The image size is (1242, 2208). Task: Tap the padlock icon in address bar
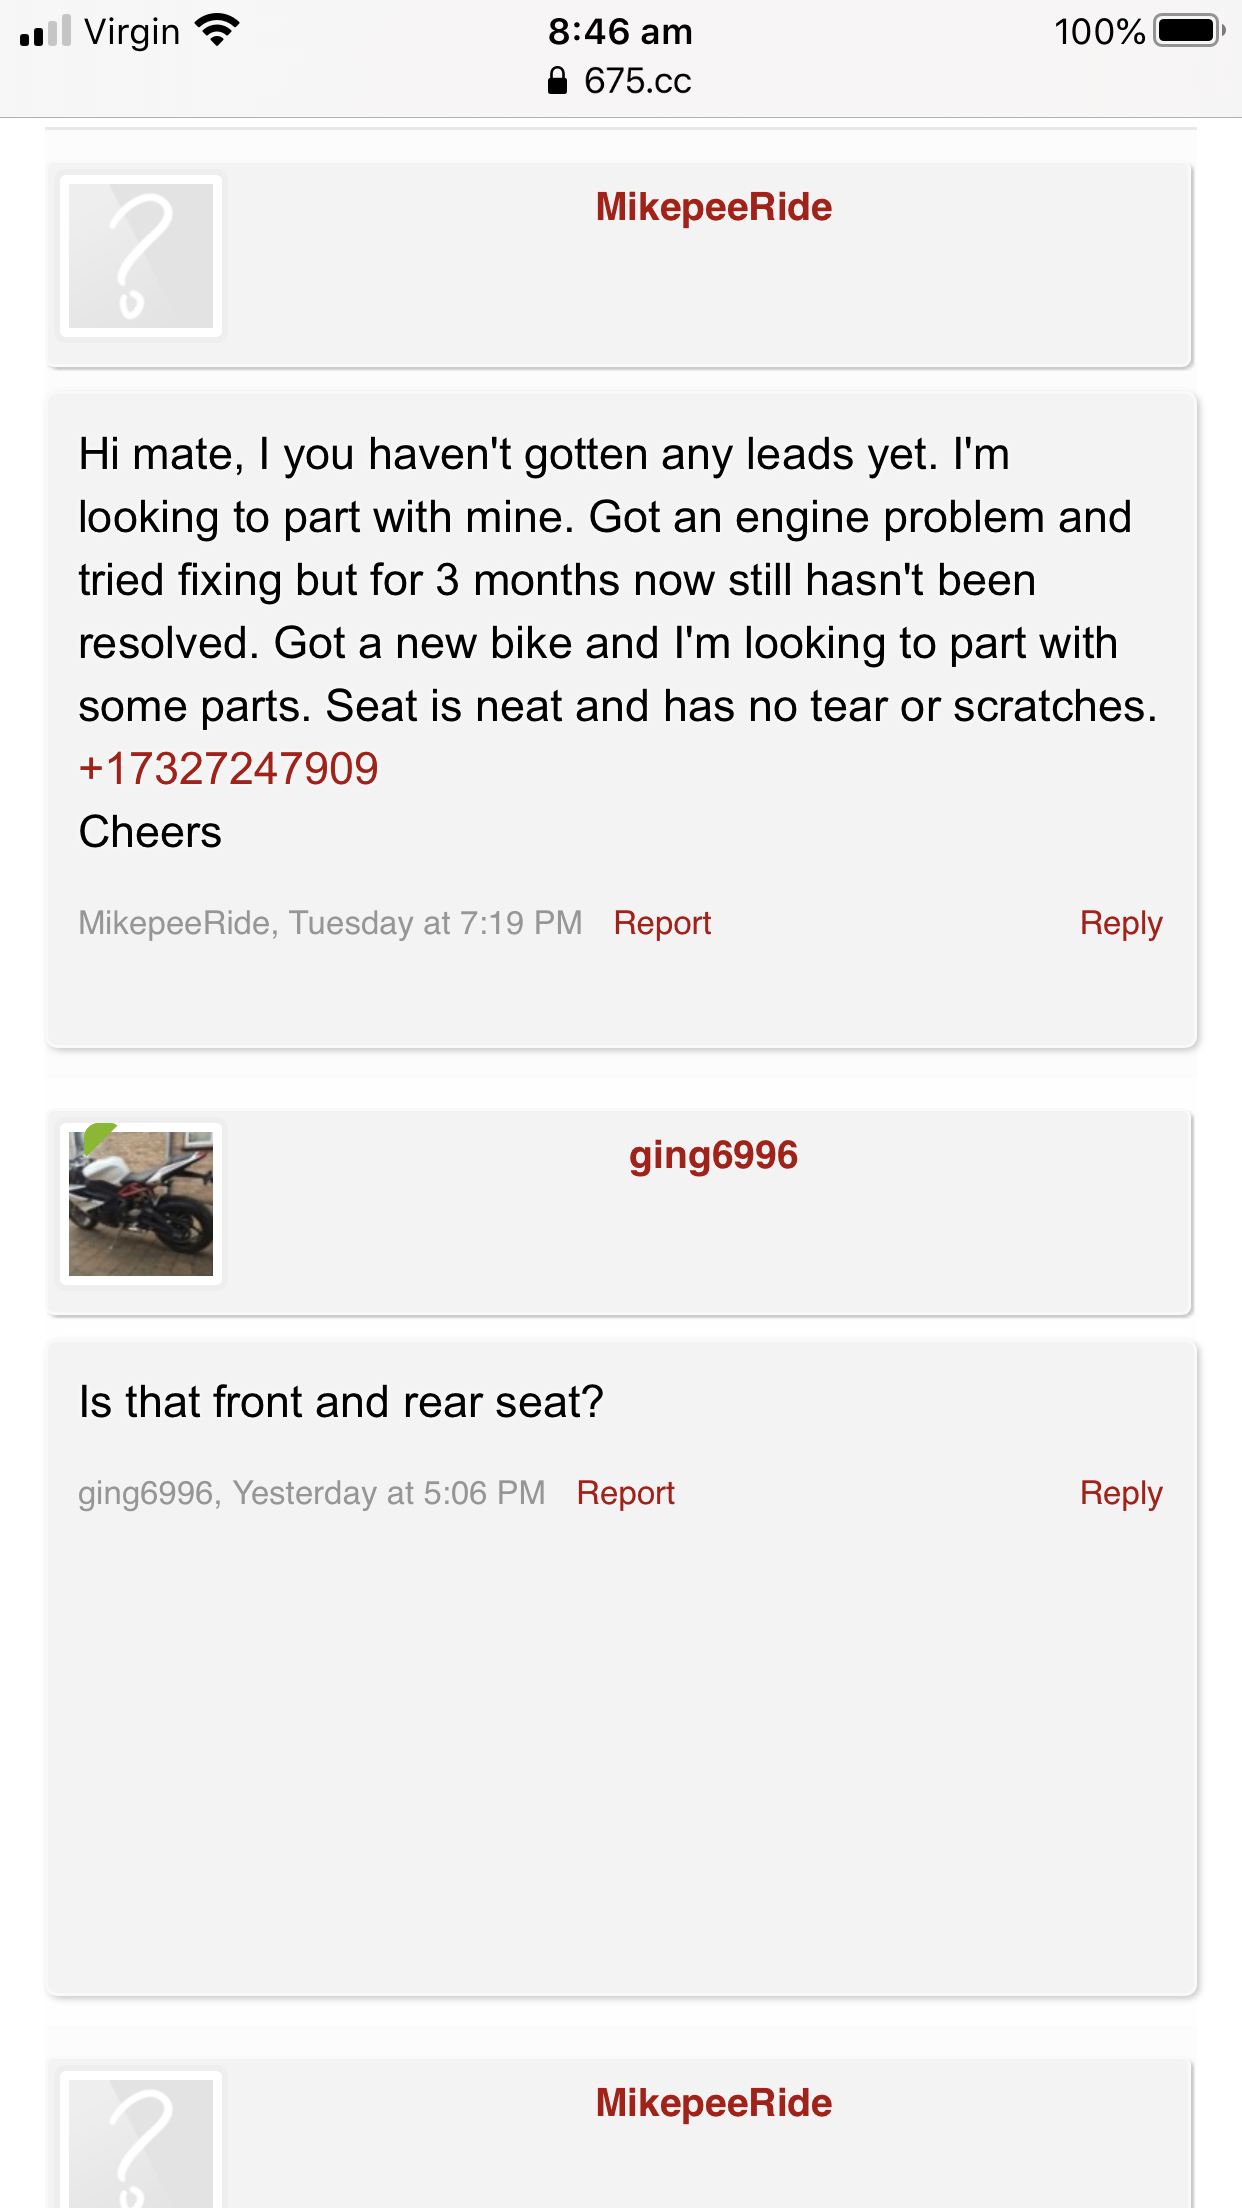tap(557, 81)
